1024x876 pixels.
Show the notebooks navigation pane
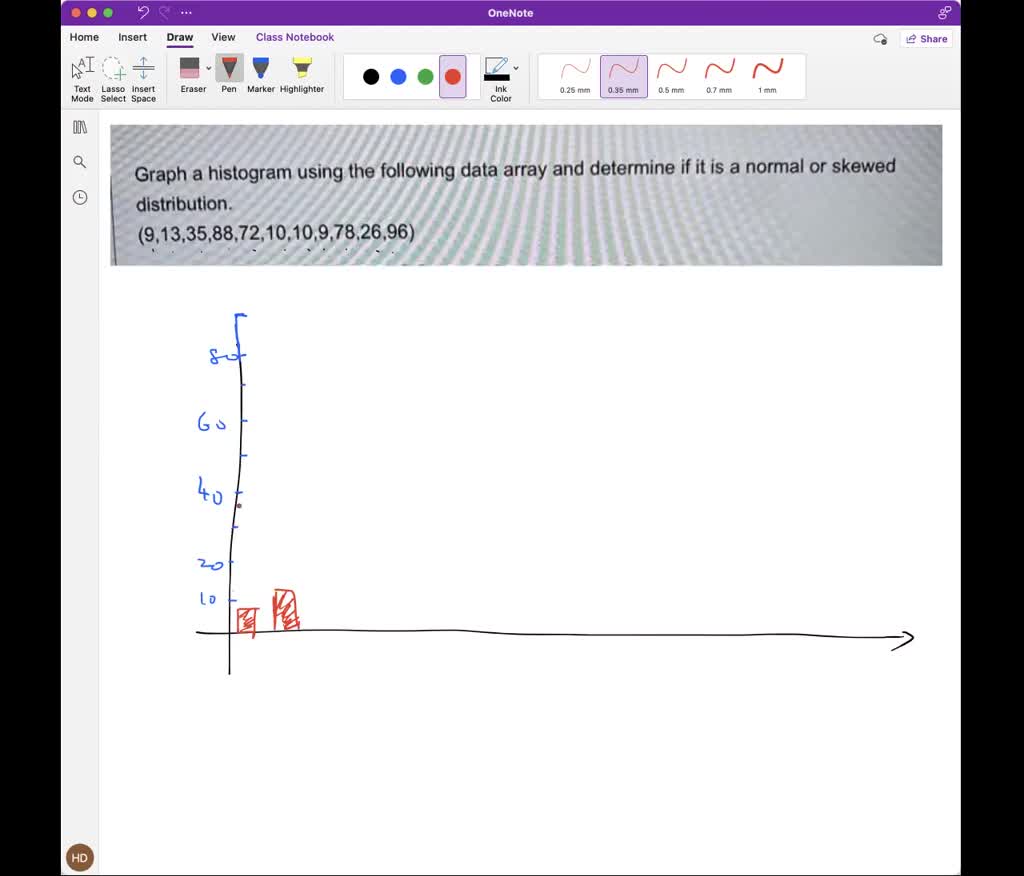click(x=80, y=127)
